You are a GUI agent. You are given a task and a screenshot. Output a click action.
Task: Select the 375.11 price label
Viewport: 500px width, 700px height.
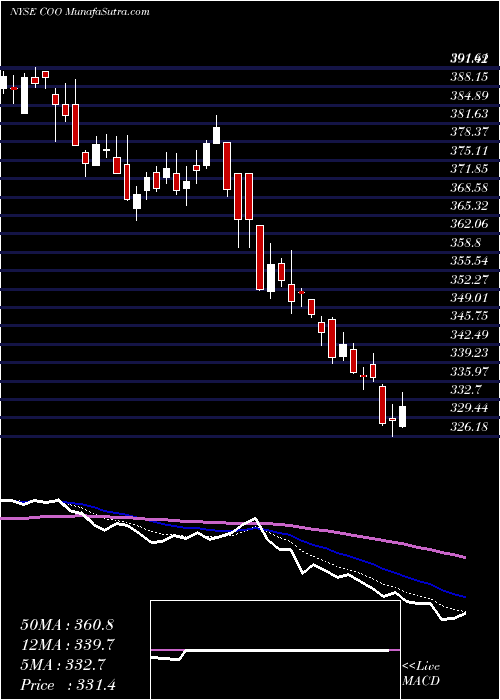[x=469, y=150]
